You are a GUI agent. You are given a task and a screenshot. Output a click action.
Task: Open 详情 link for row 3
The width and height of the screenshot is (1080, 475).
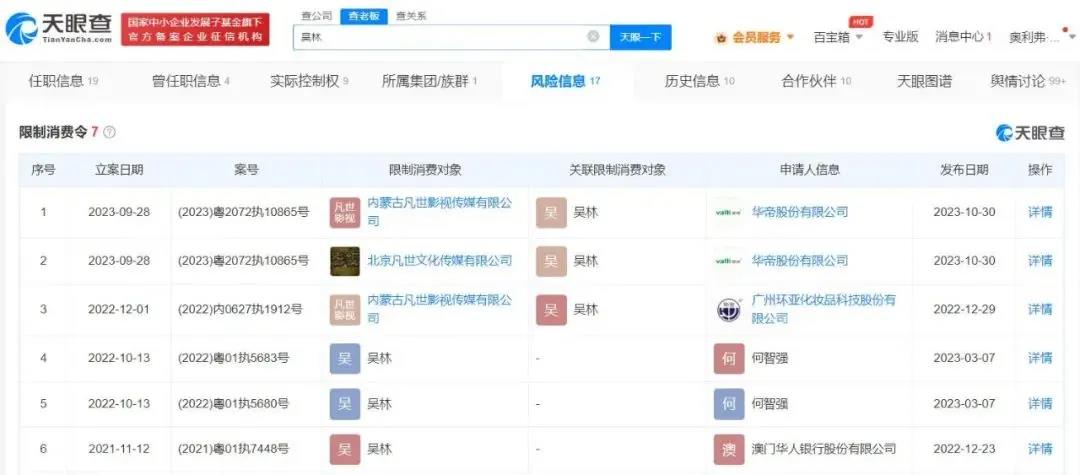[1040, 309]
